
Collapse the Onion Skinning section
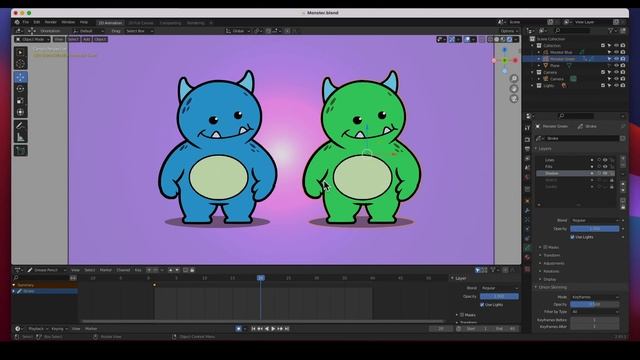click(551, 287)
